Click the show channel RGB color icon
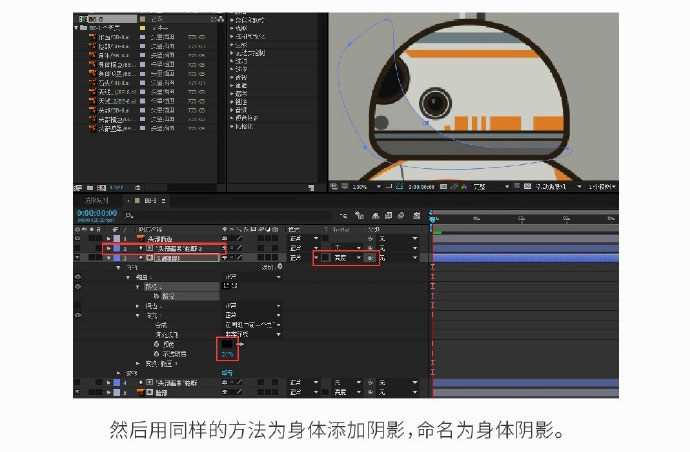This screenshot has height=452, width=690. (x=464, y=187)
